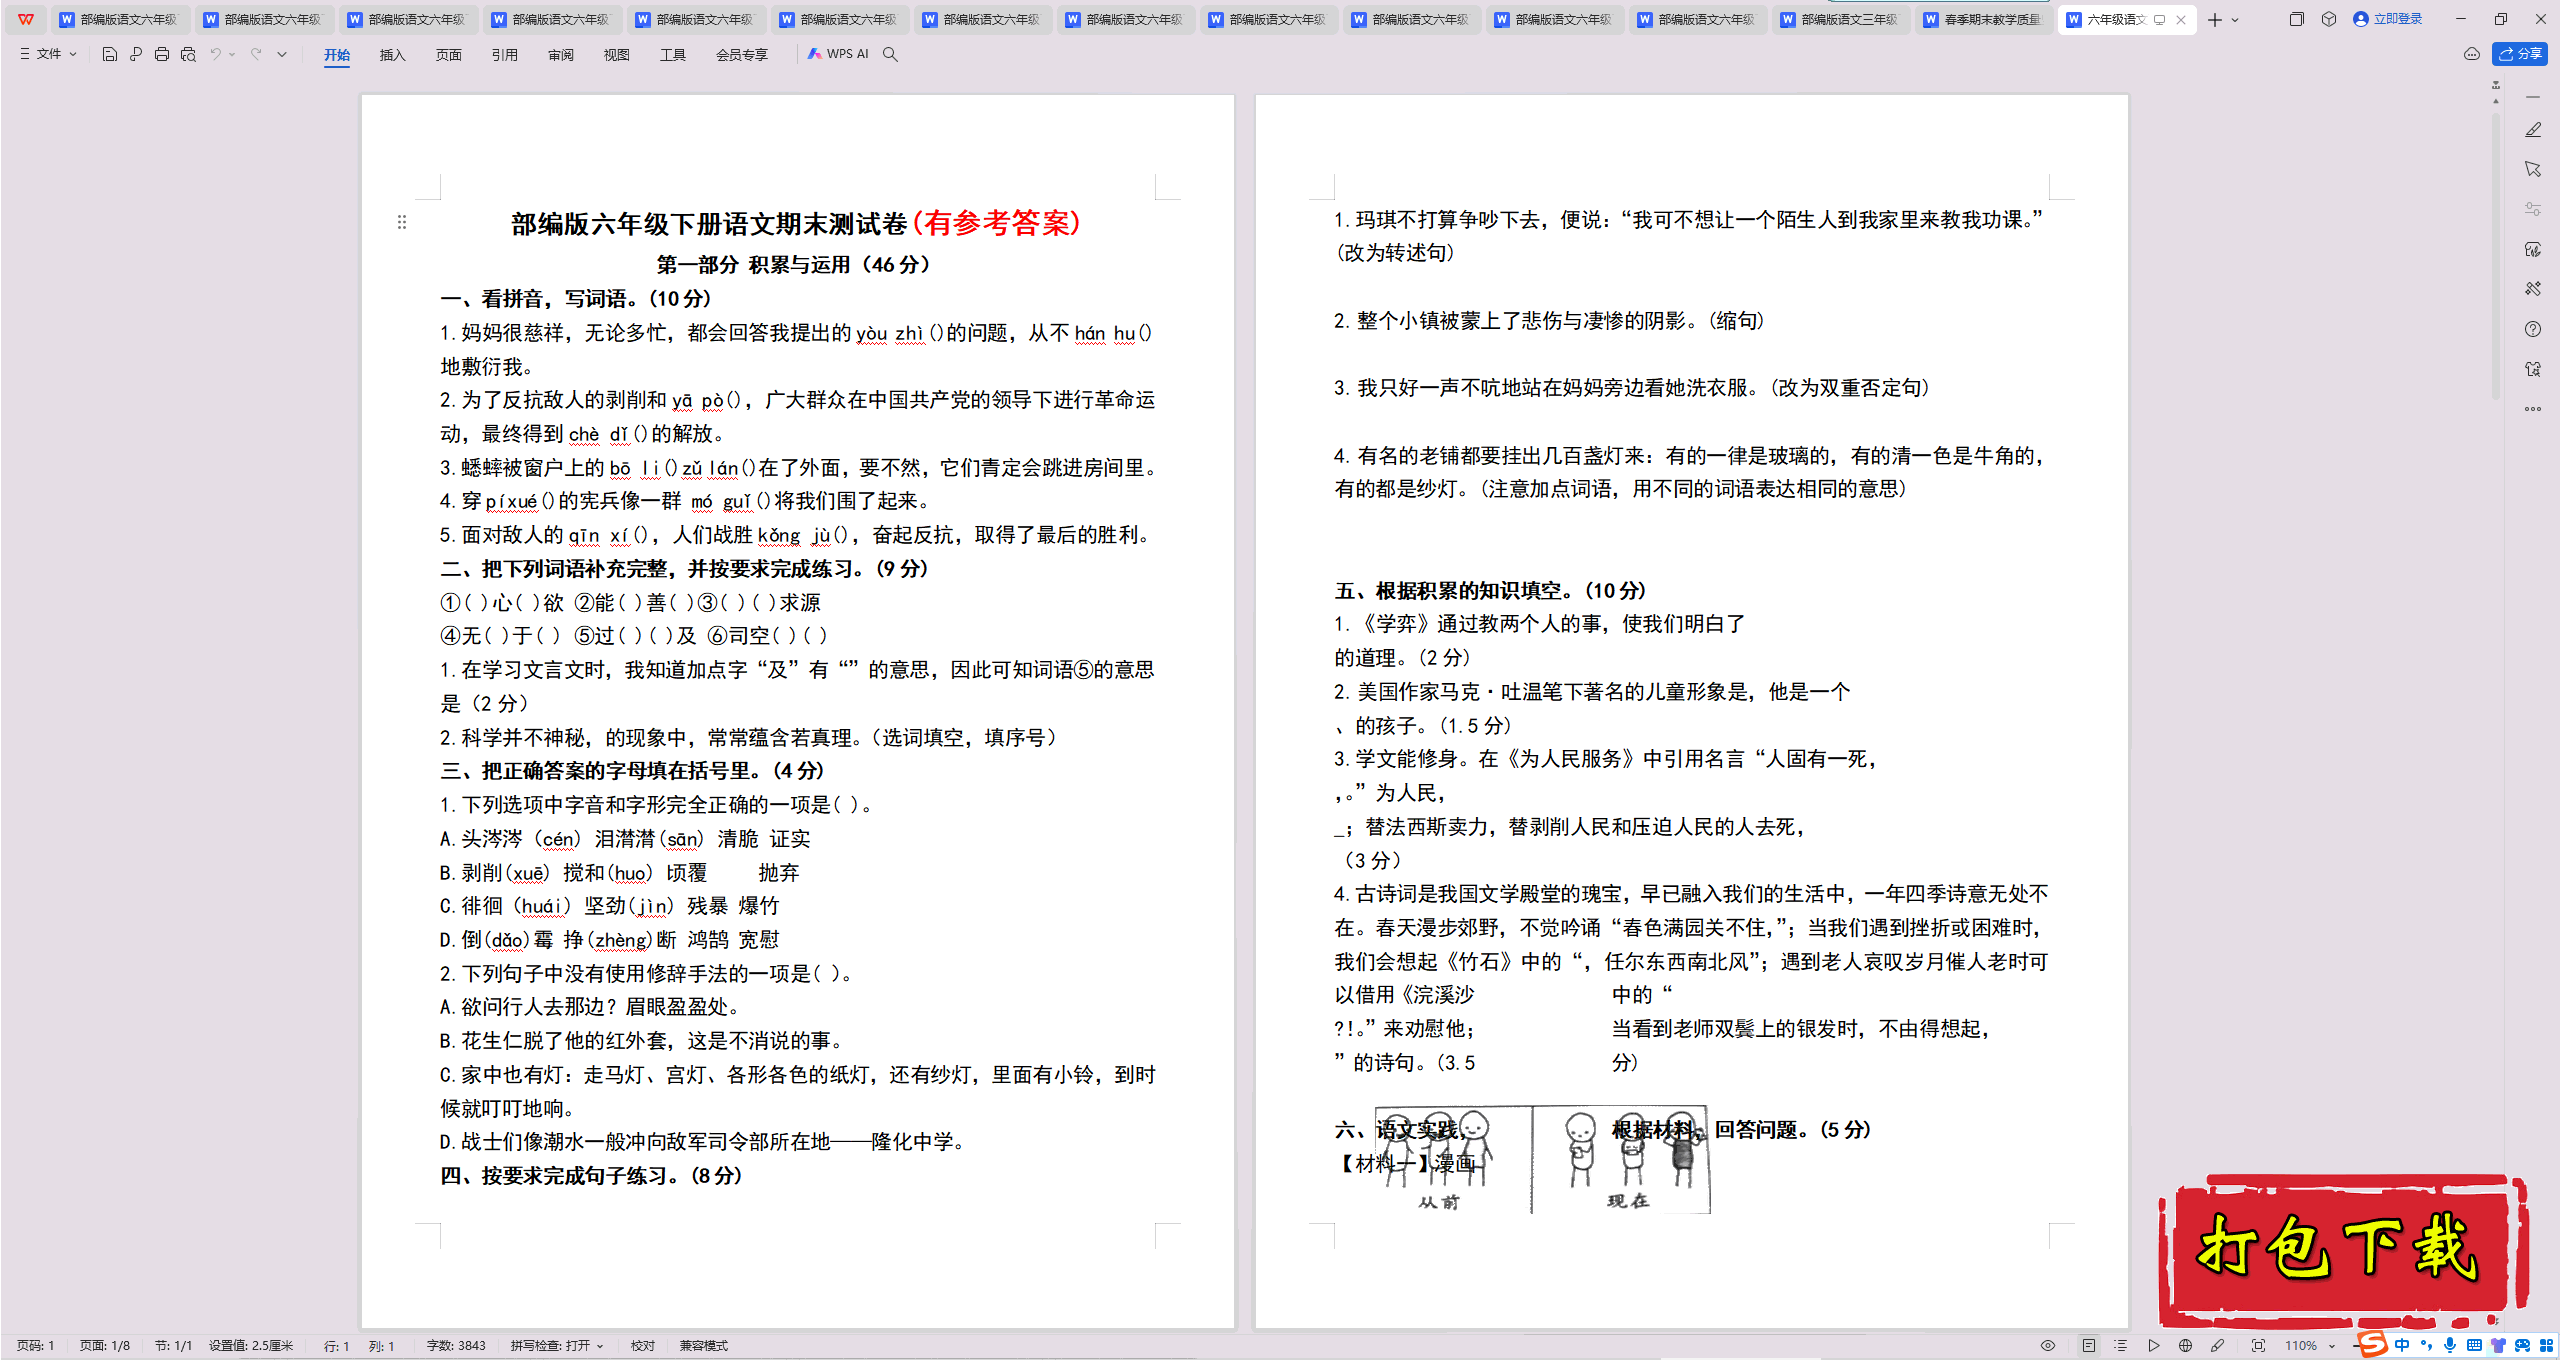The image size is (2560, 1360).
Task: Switch to 视图 ribbon tab
Action: click(x=616, y=55)
